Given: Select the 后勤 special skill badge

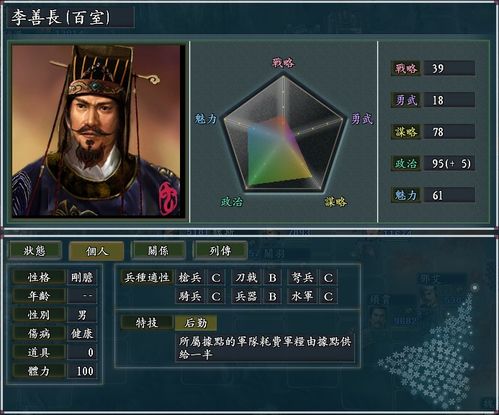Looking at the screenshot, I should pyautogui.click(x=196, y=323).
